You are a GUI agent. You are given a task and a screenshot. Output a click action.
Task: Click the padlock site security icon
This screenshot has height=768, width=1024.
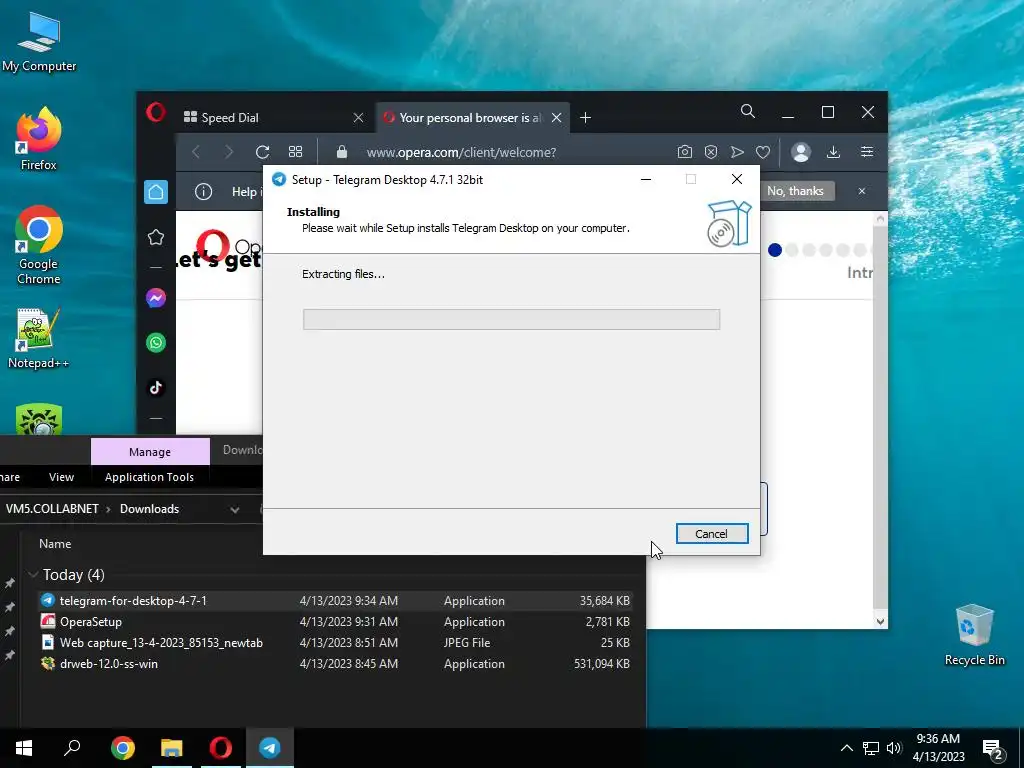tap(342, 152)
